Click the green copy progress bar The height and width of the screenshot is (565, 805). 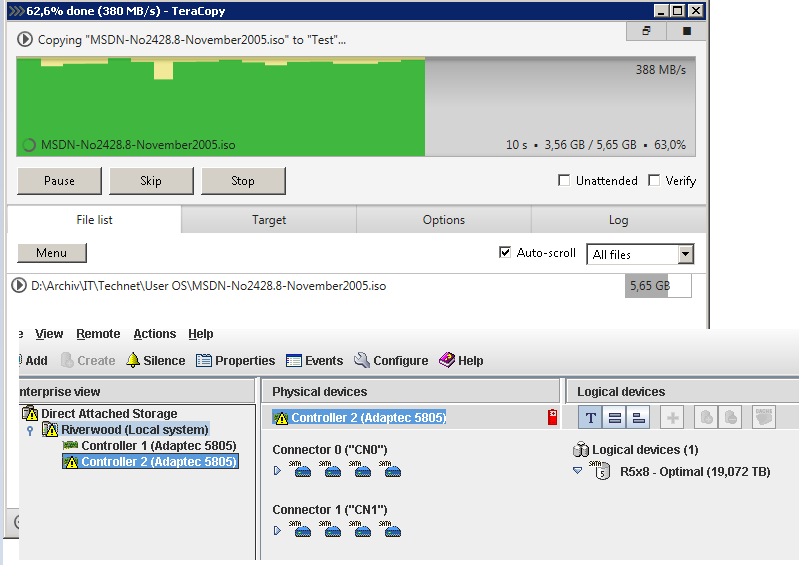pos(221,107)
